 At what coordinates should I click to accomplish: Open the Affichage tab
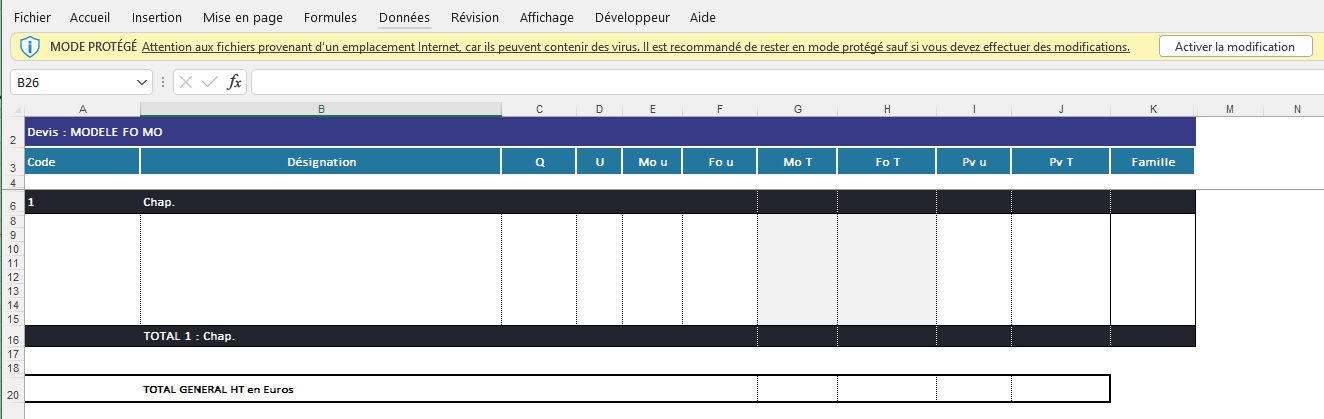tap(547, 18)
